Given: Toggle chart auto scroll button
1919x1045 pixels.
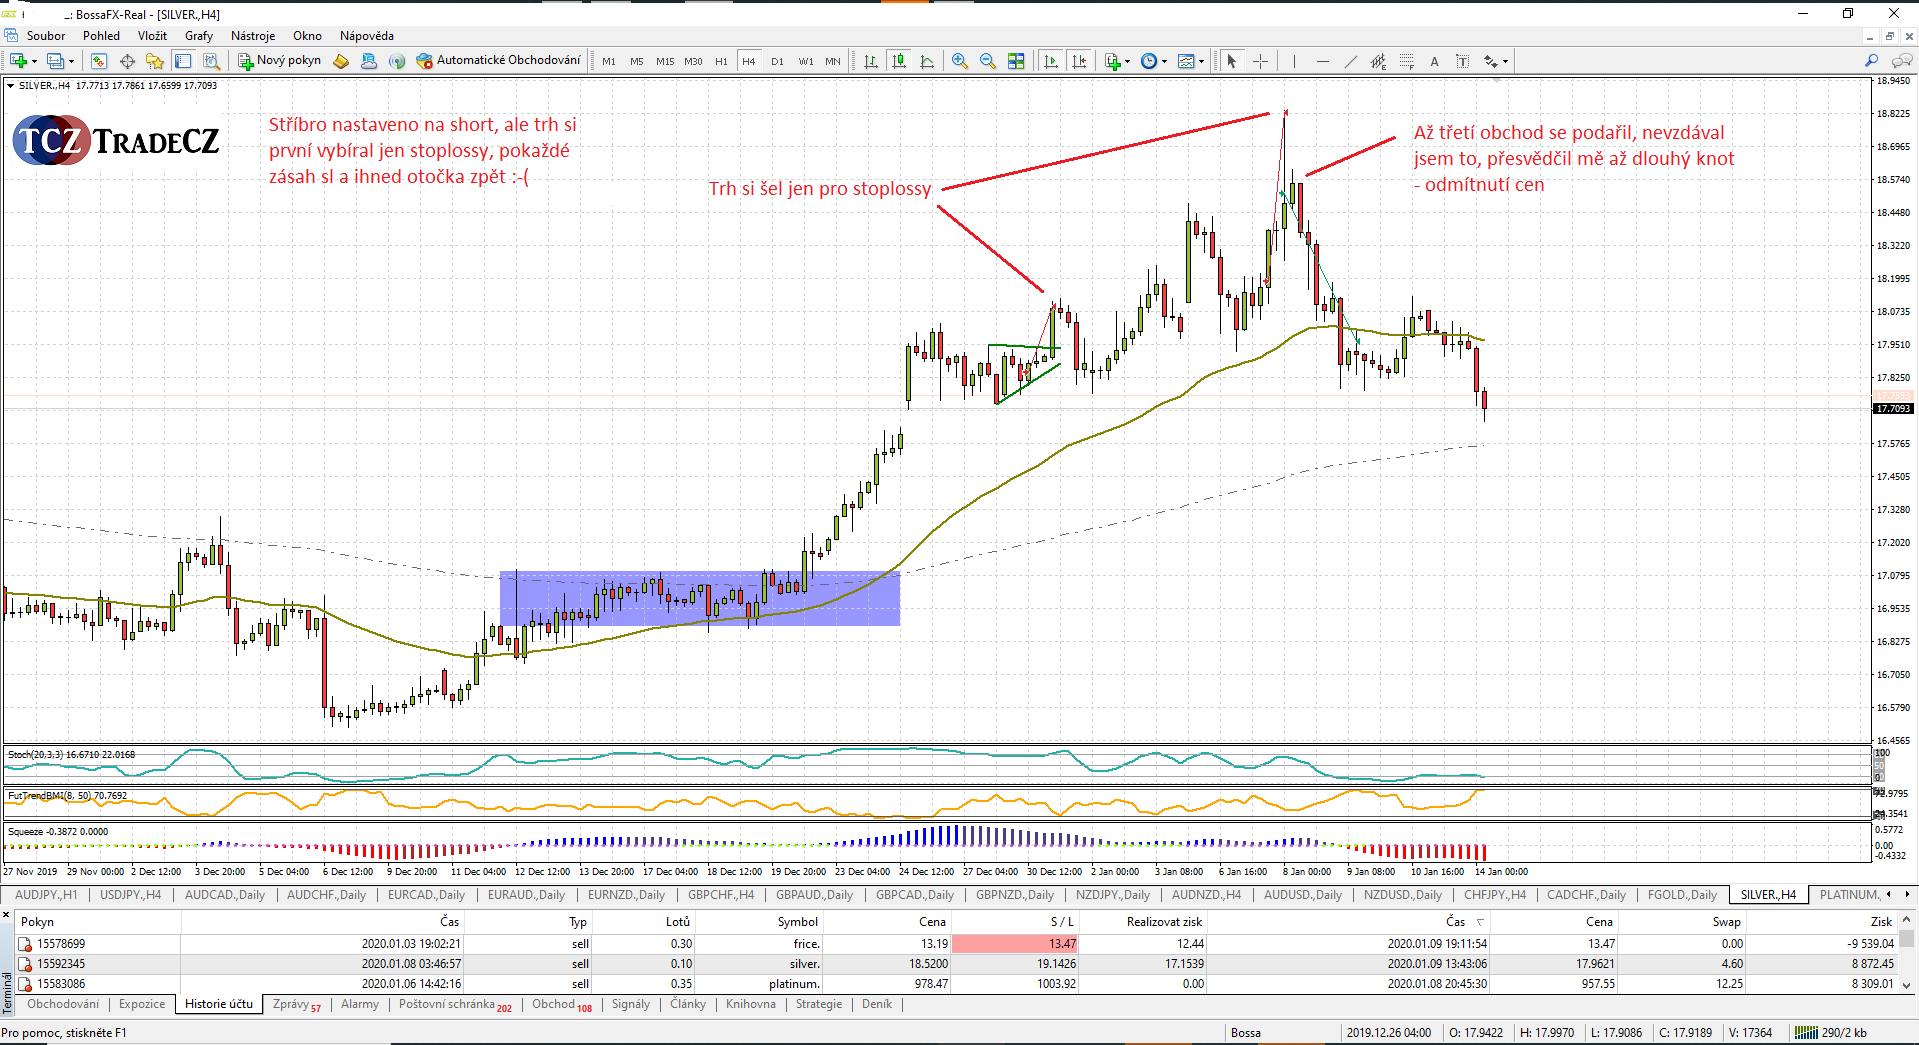Looking at the screenshot, I should click(1050, 61).
